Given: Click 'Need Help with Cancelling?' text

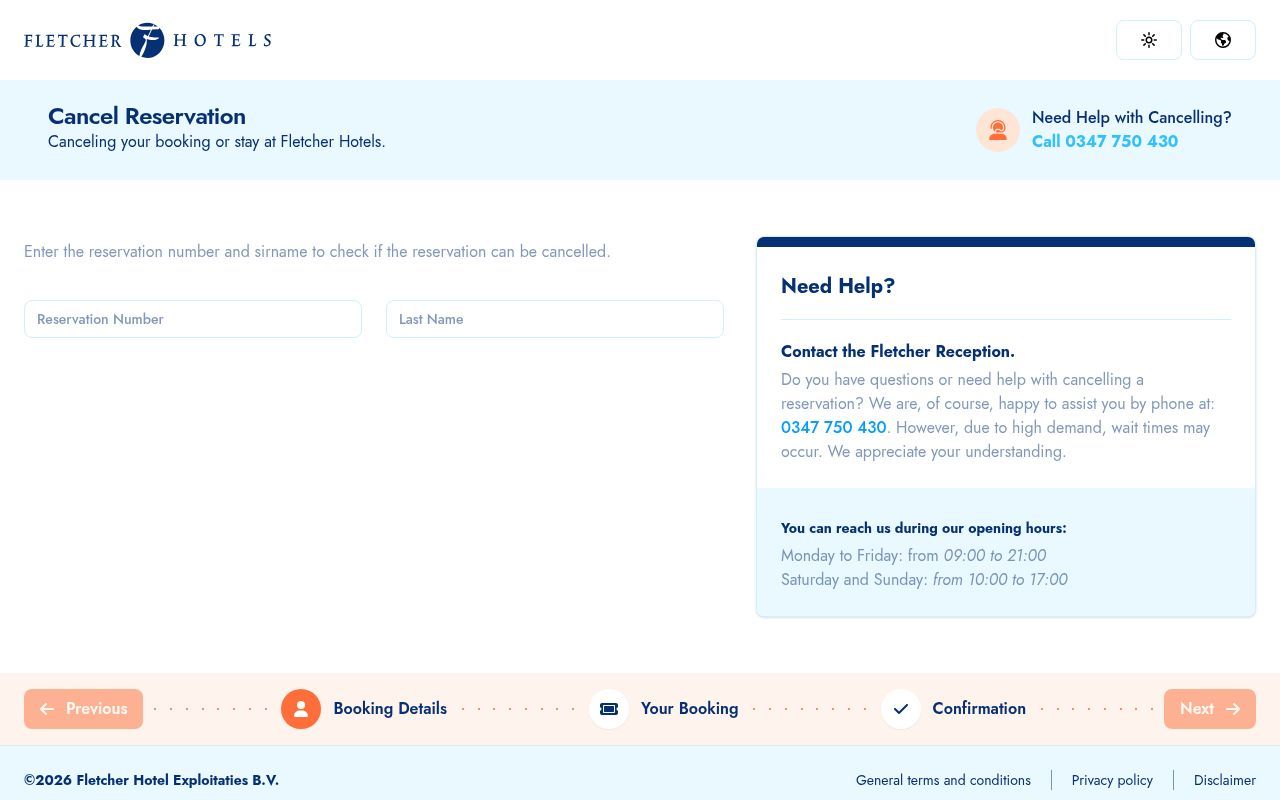Looking at the screenshot, I should point(1132,117).
